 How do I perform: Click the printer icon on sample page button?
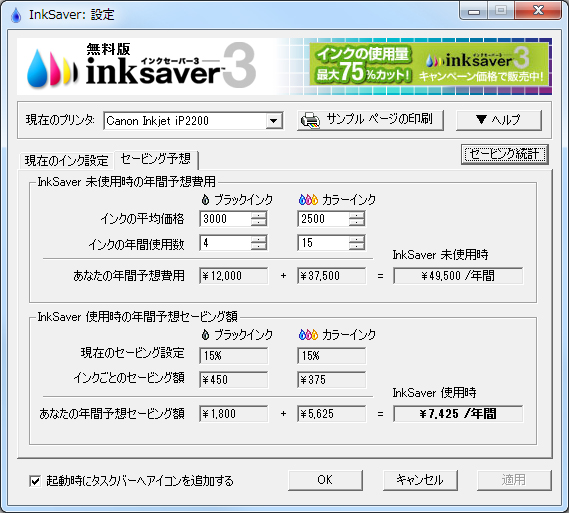[311, 120]
